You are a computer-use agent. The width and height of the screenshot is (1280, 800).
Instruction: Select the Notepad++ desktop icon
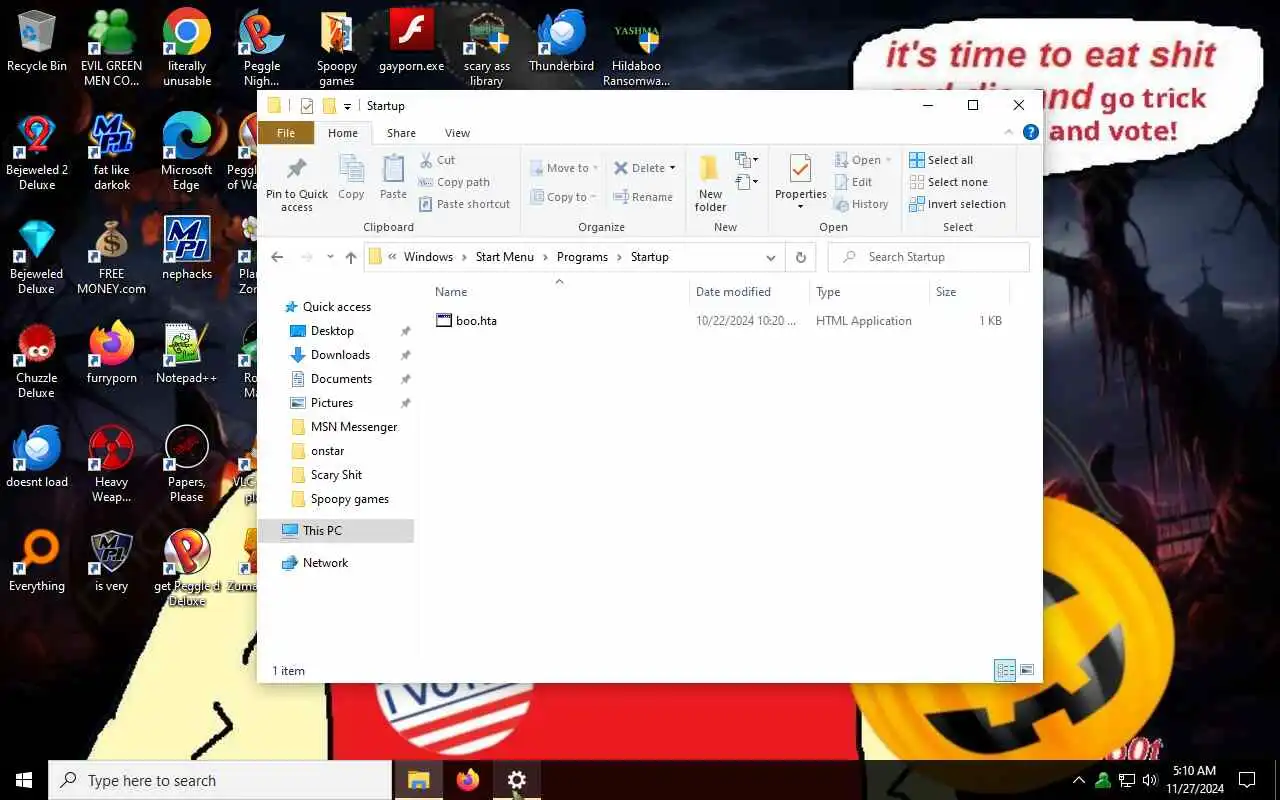coord(186,354)
